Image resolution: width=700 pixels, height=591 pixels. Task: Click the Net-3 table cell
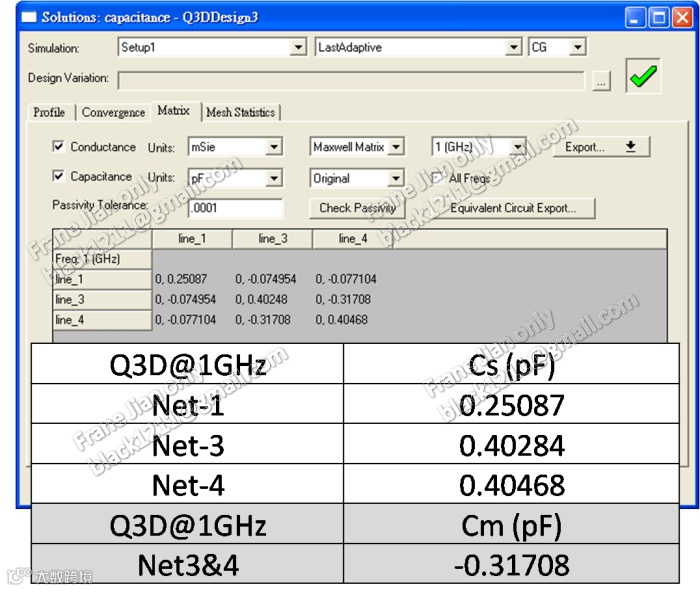coord(188,444)
